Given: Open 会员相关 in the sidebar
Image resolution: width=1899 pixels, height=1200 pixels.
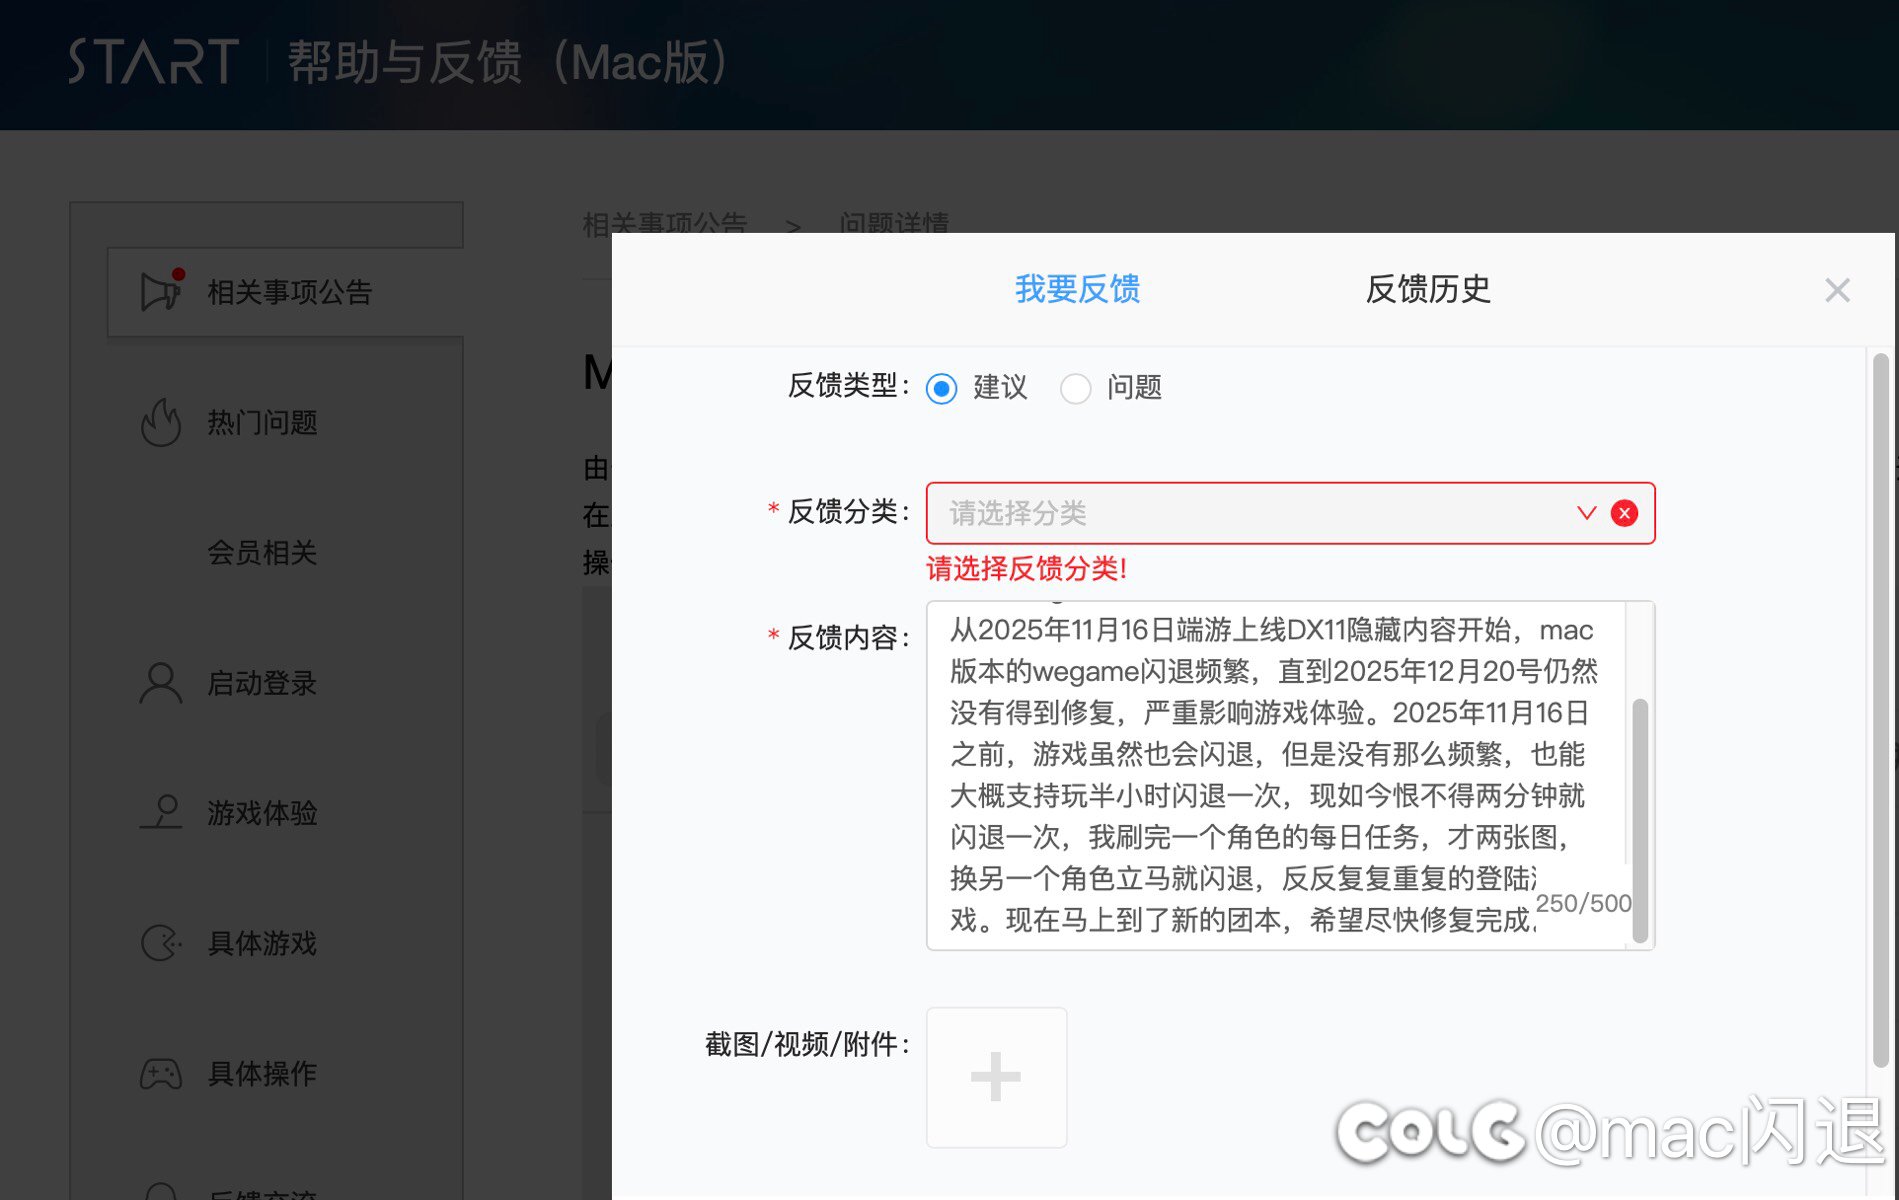Looking at the screenshot, I should point(262,553).
